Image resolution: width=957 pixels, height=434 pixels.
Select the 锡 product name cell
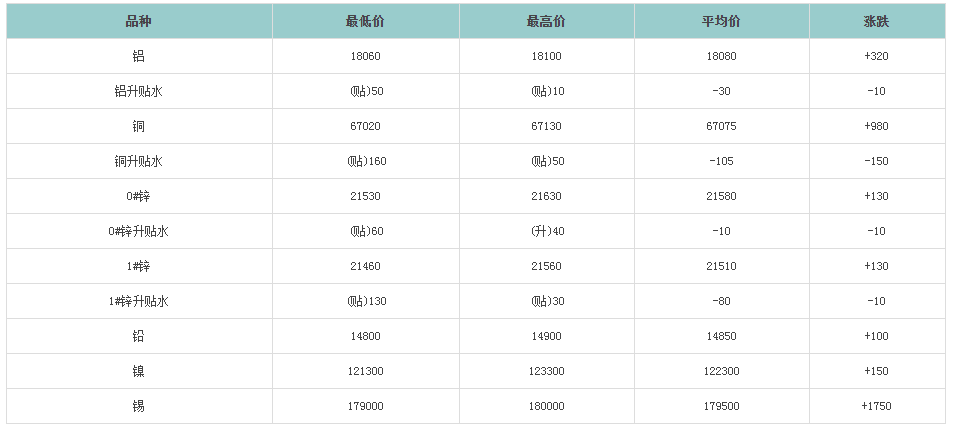pos(139,406)
